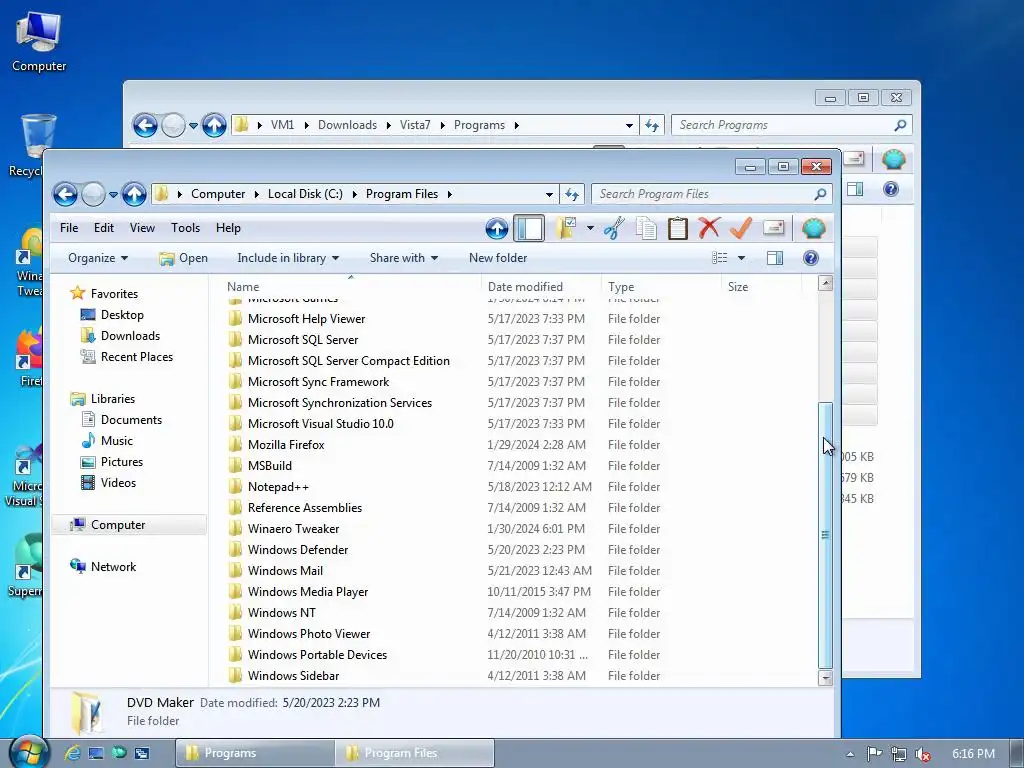Screen dimensions: 1024x768
Task: Select the Libraries node
Action: (113, 398)
